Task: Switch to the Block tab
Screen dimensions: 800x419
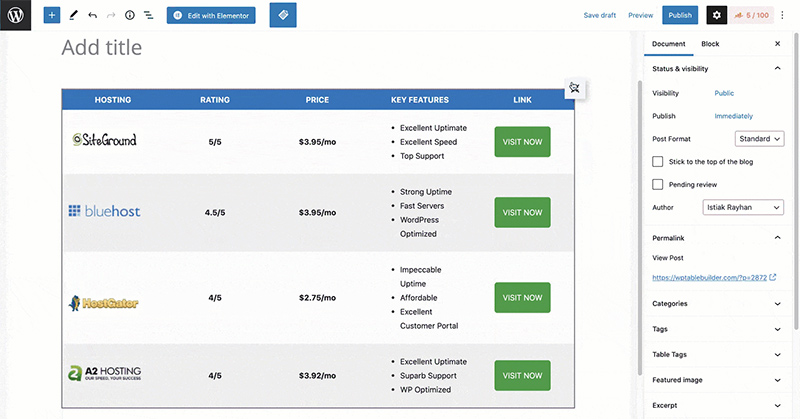Action: click(x=710, y=44)
